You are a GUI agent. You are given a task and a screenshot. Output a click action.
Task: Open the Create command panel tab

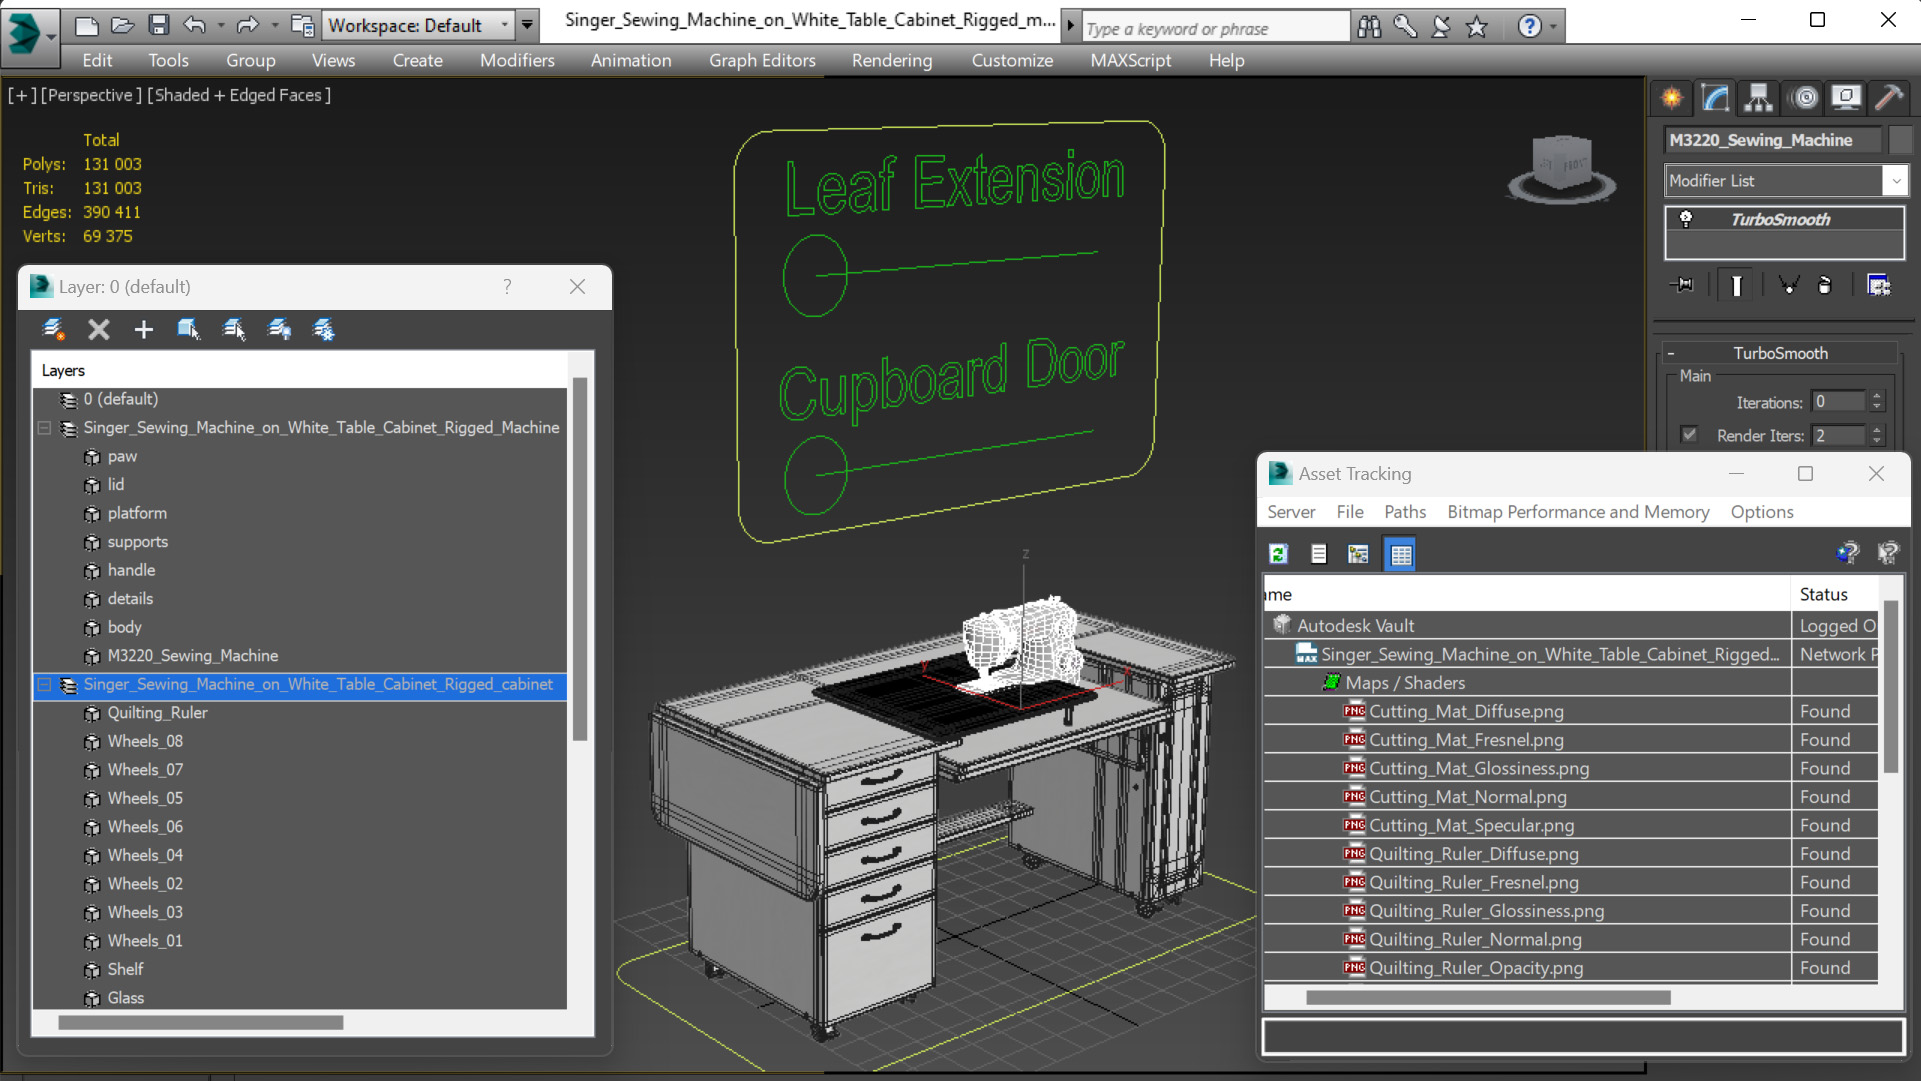(x=1672, y=98)
